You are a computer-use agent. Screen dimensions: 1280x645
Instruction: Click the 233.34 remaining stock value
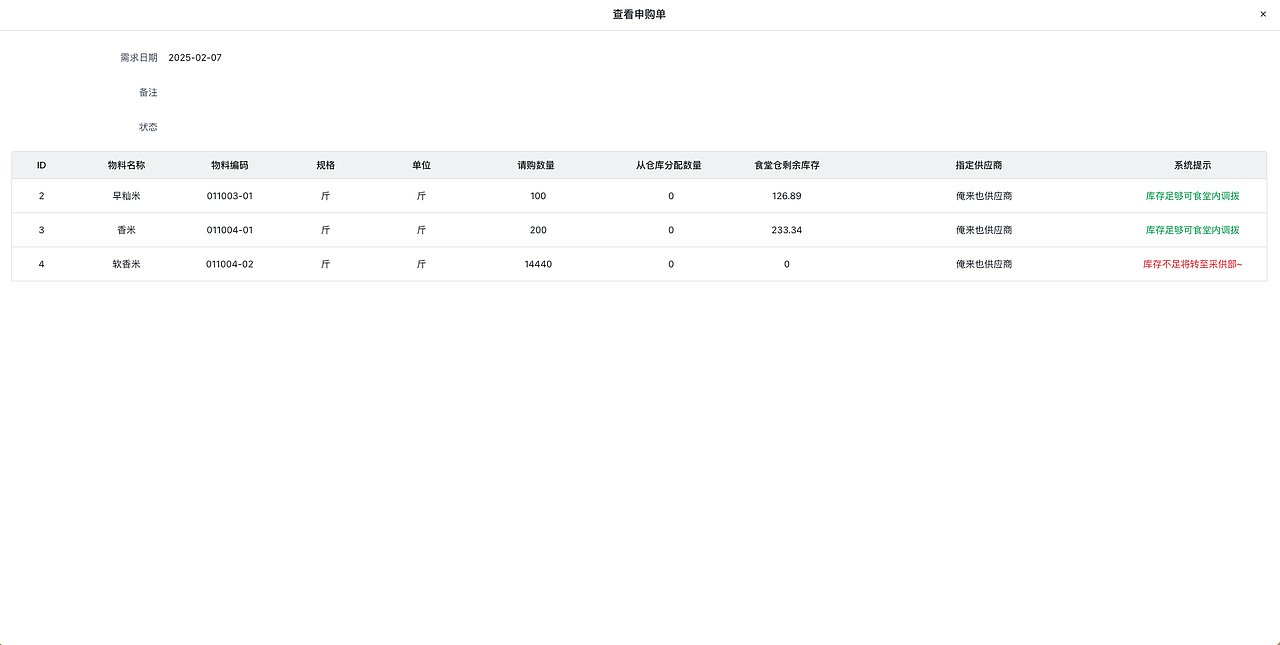(787, 230)
